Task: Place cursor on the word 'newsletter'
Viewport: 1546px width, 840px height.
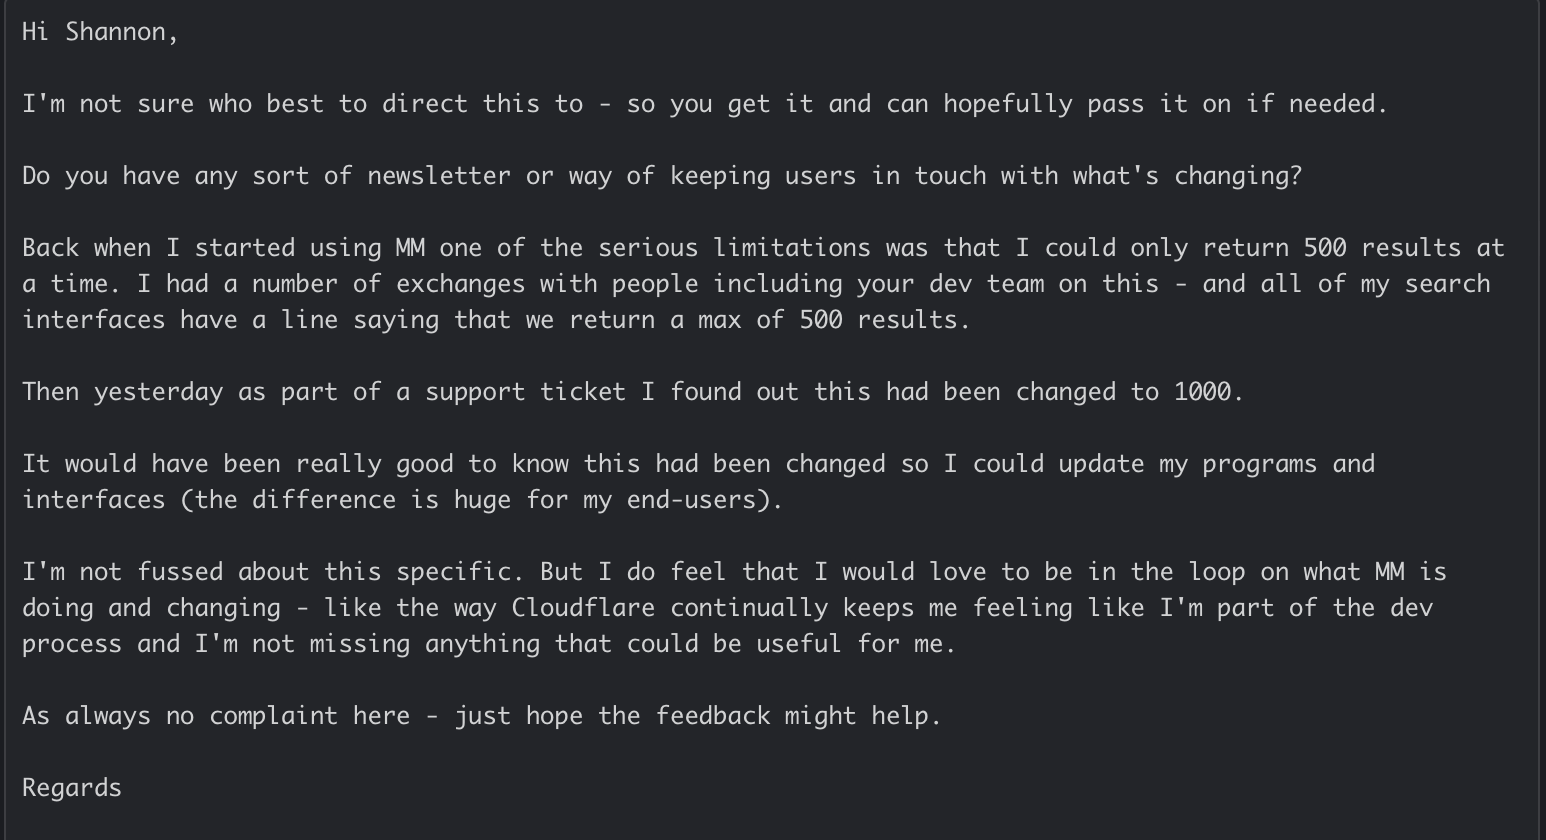Action: coord(439,176)
